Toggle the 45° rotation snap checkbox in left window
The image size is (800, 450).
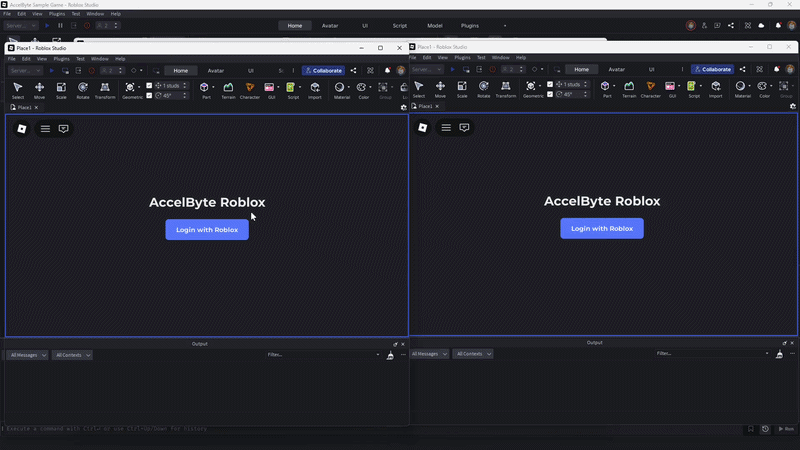(149, 95)
